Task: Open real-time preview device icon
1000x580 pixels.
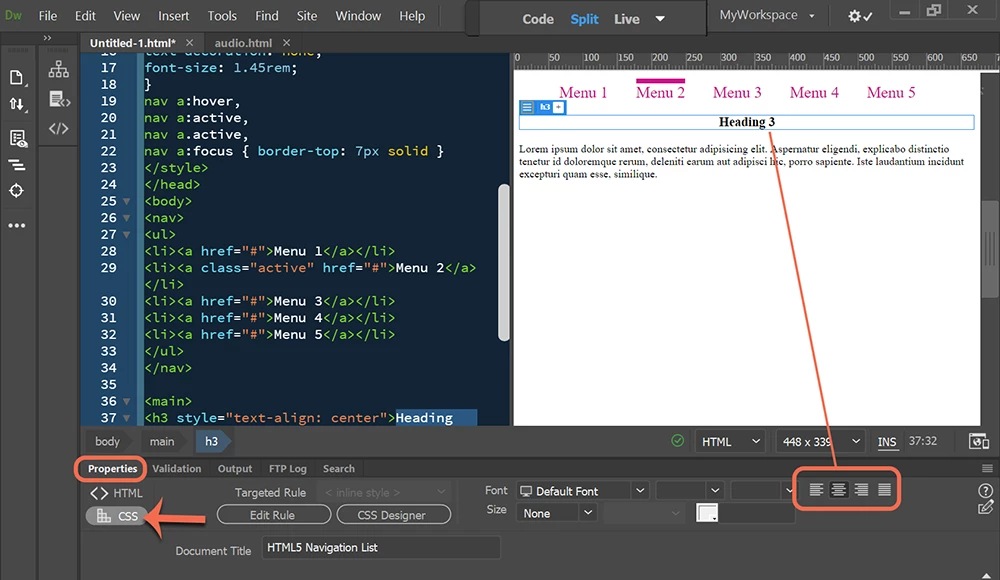Action: [978, 441]
